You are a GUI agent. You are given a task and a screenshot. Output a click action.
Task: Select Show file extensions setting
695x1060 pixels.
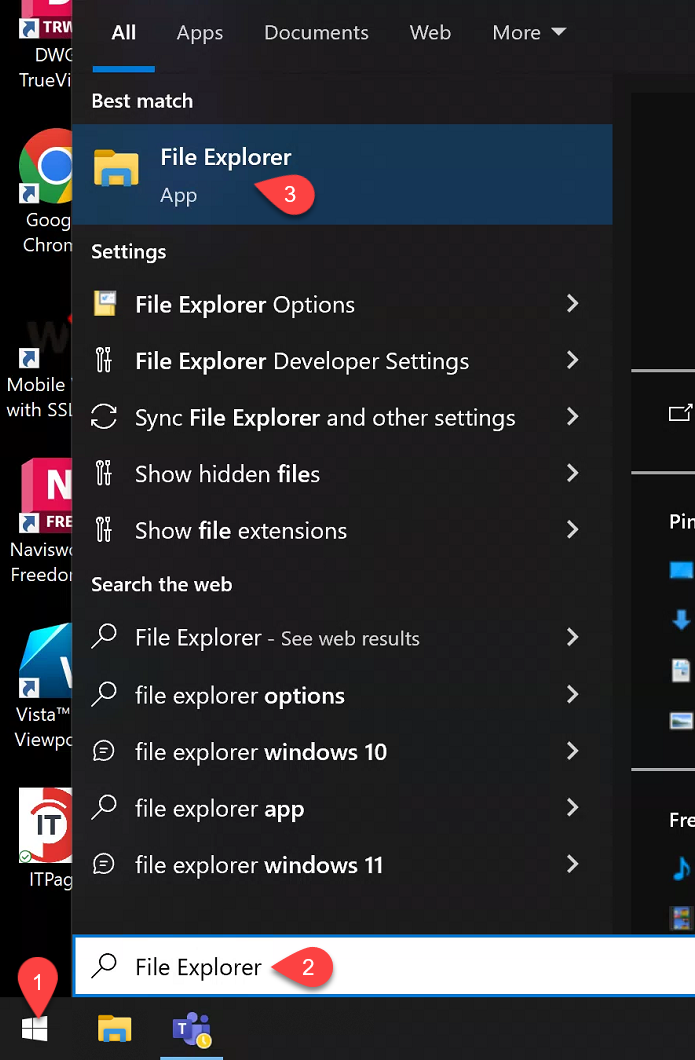241,530
